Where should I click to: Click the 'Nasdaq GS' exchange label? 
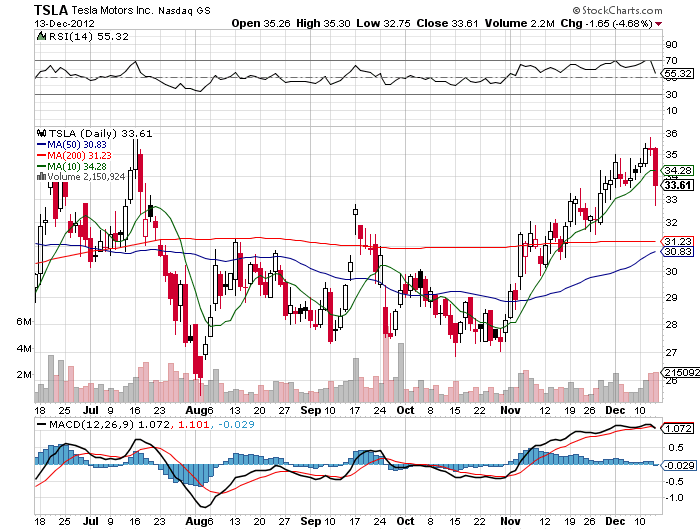point(184,10)
